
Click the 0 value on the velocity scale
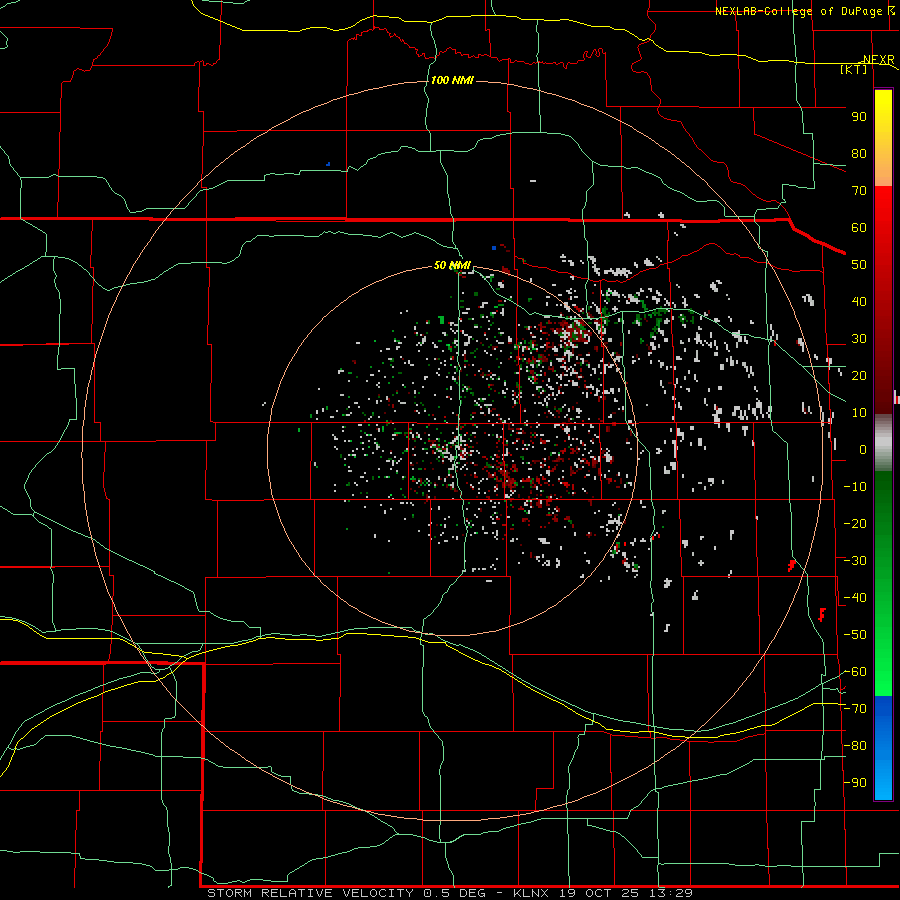point(863,449)
